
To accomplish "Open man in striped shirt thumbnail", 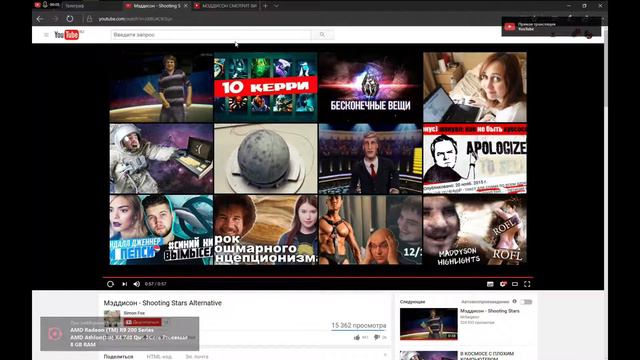I will tap(161, 87).
